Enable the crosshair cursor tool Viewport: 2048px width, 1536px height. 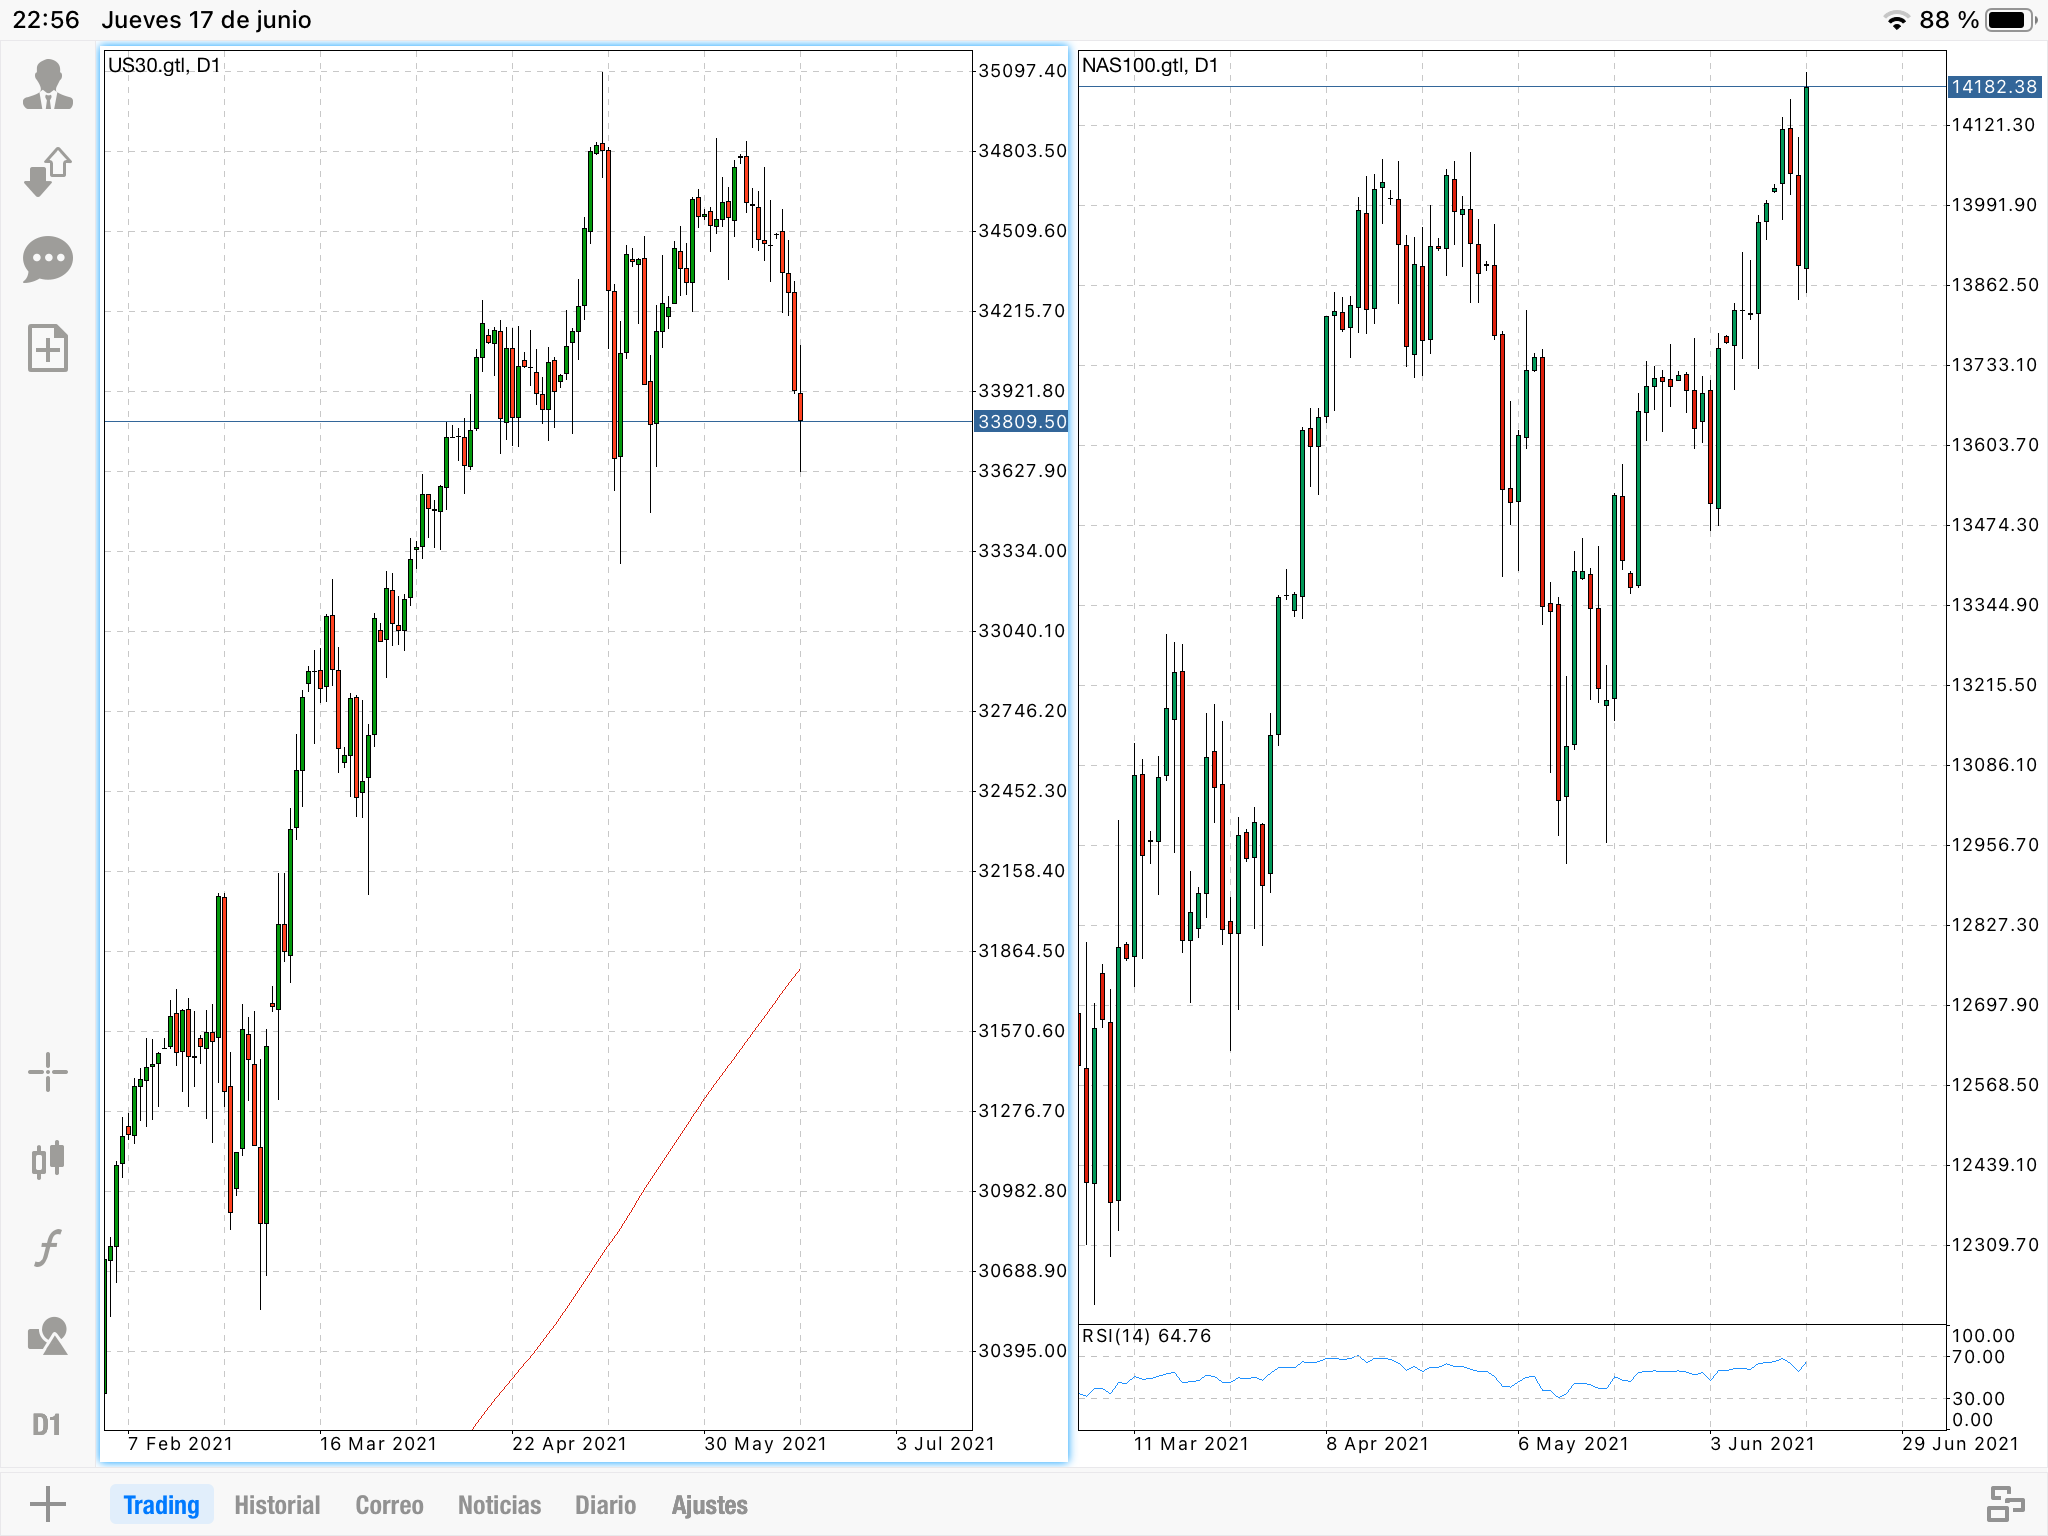pyautogui.click(x=47, y=1072)
